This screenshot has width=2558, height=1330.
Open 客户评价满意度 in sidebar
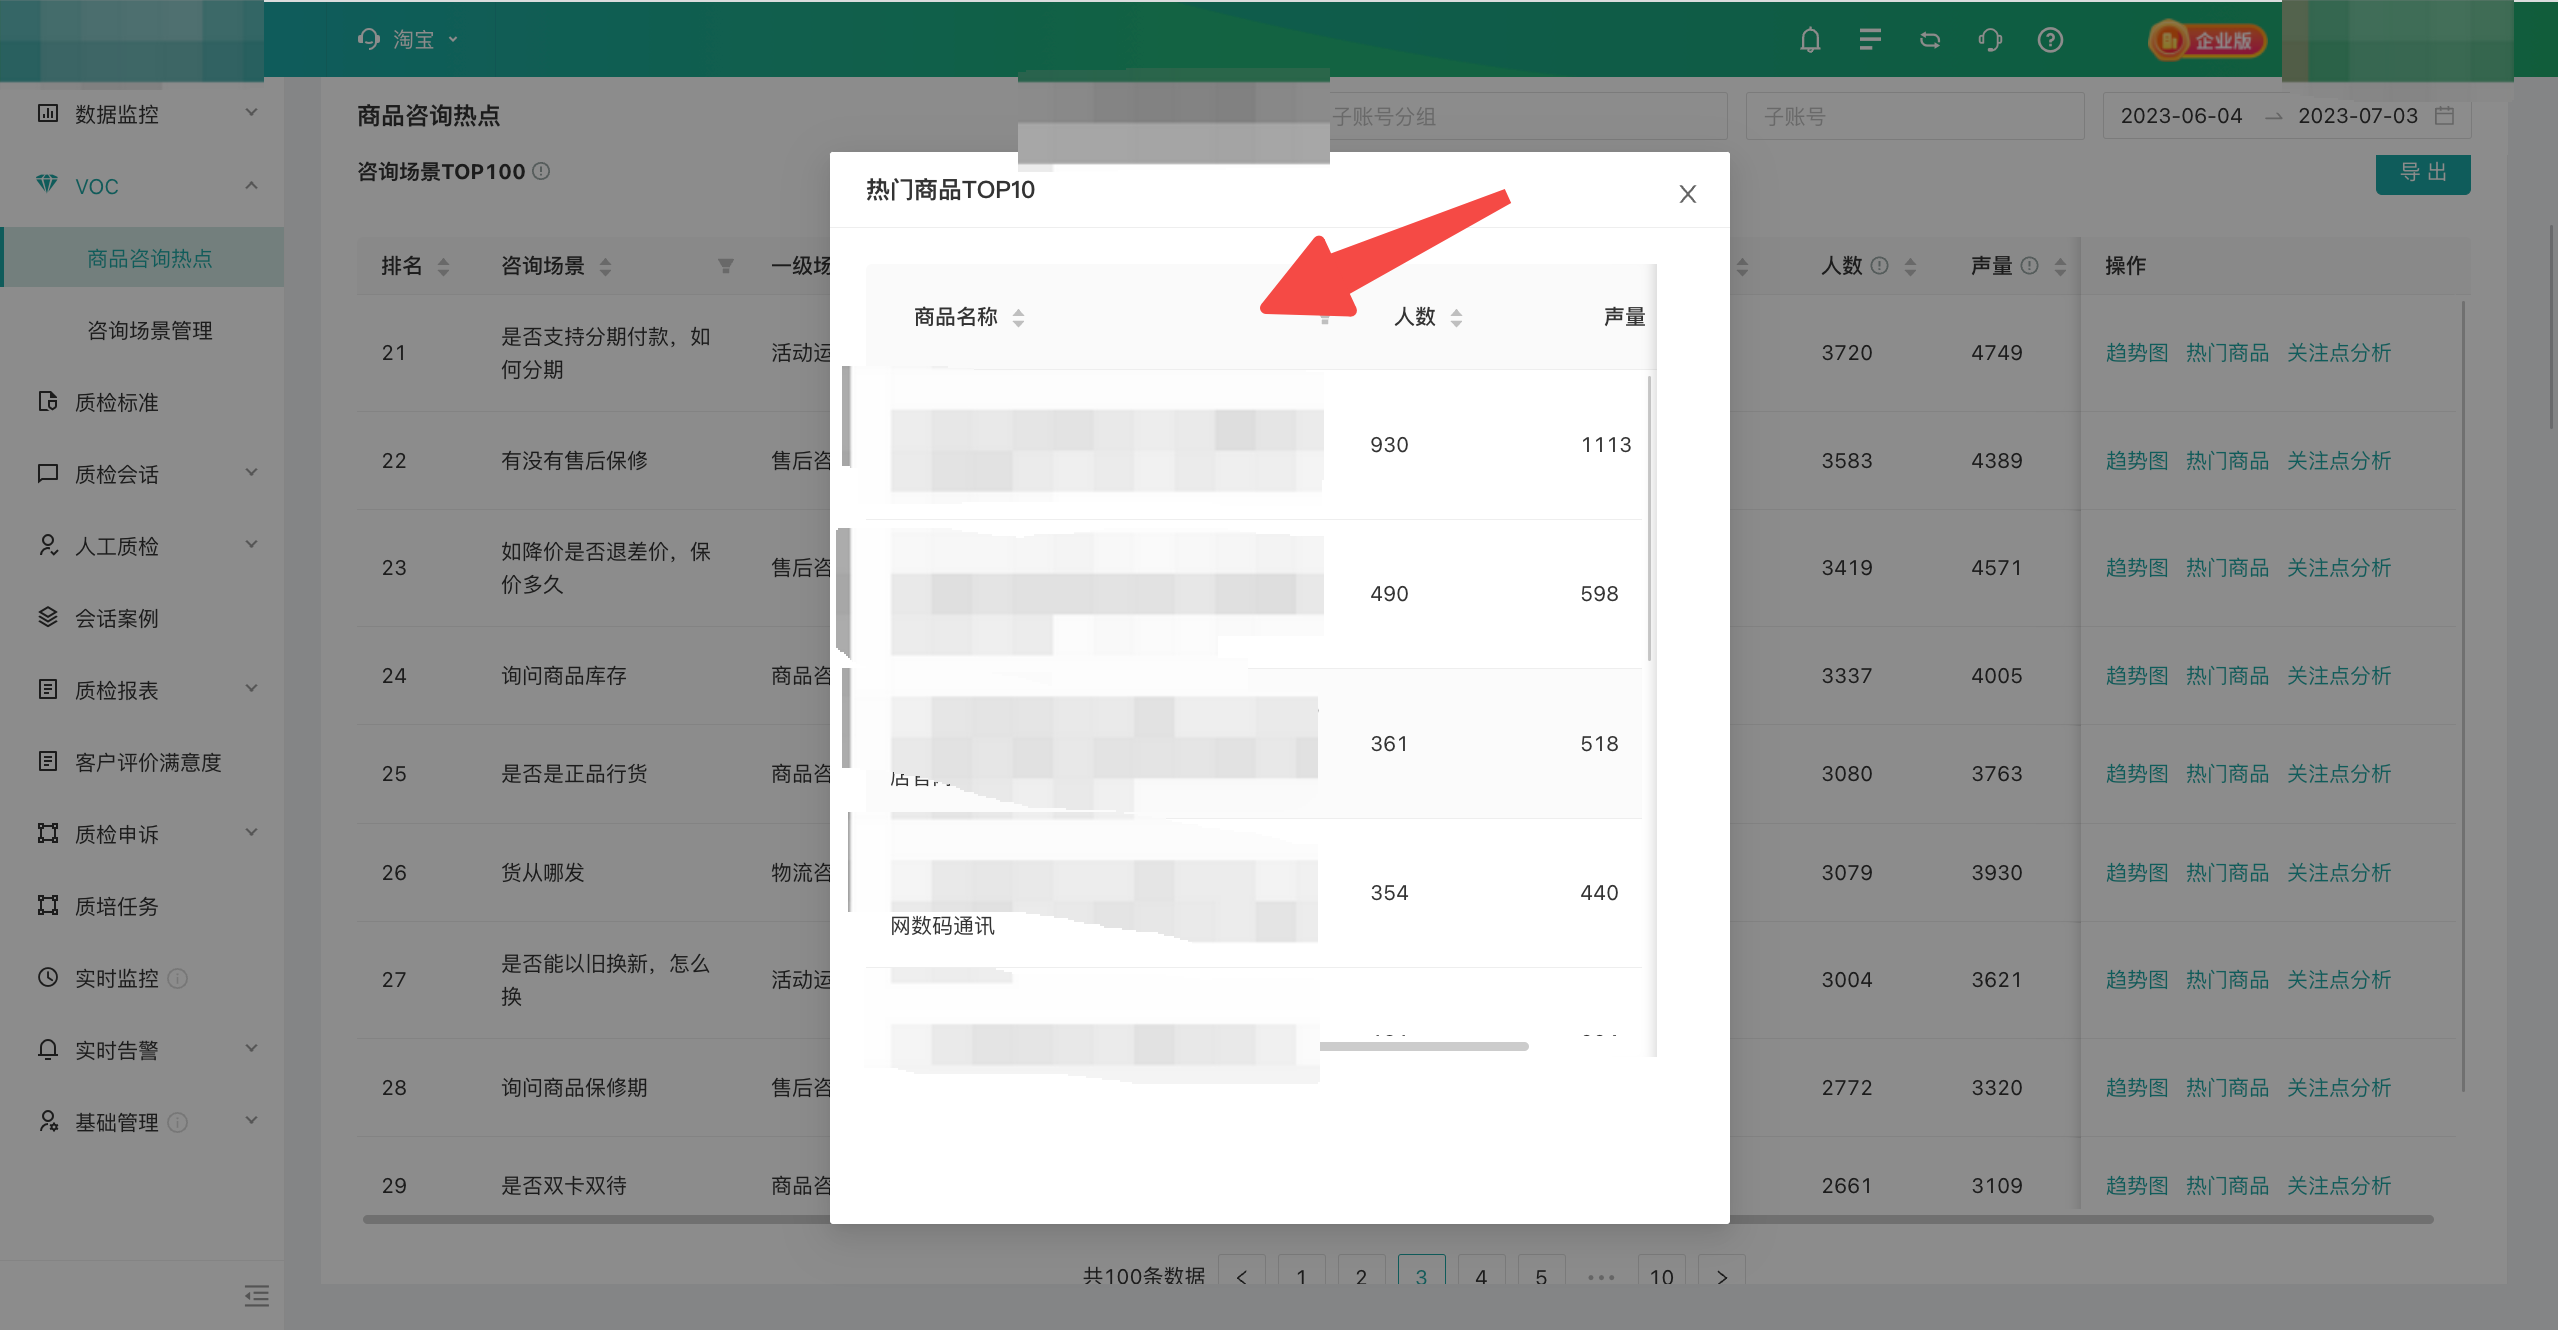pos(148,762)
